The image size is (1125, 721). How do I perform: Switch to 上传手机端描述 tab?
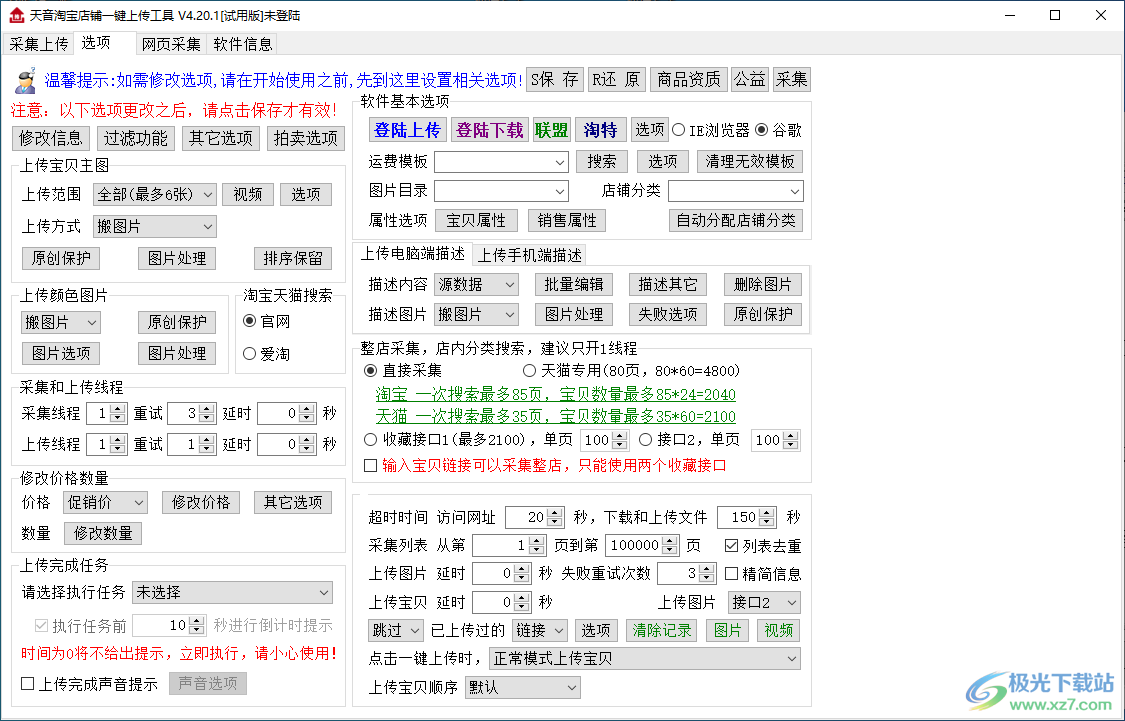[529, 255]
